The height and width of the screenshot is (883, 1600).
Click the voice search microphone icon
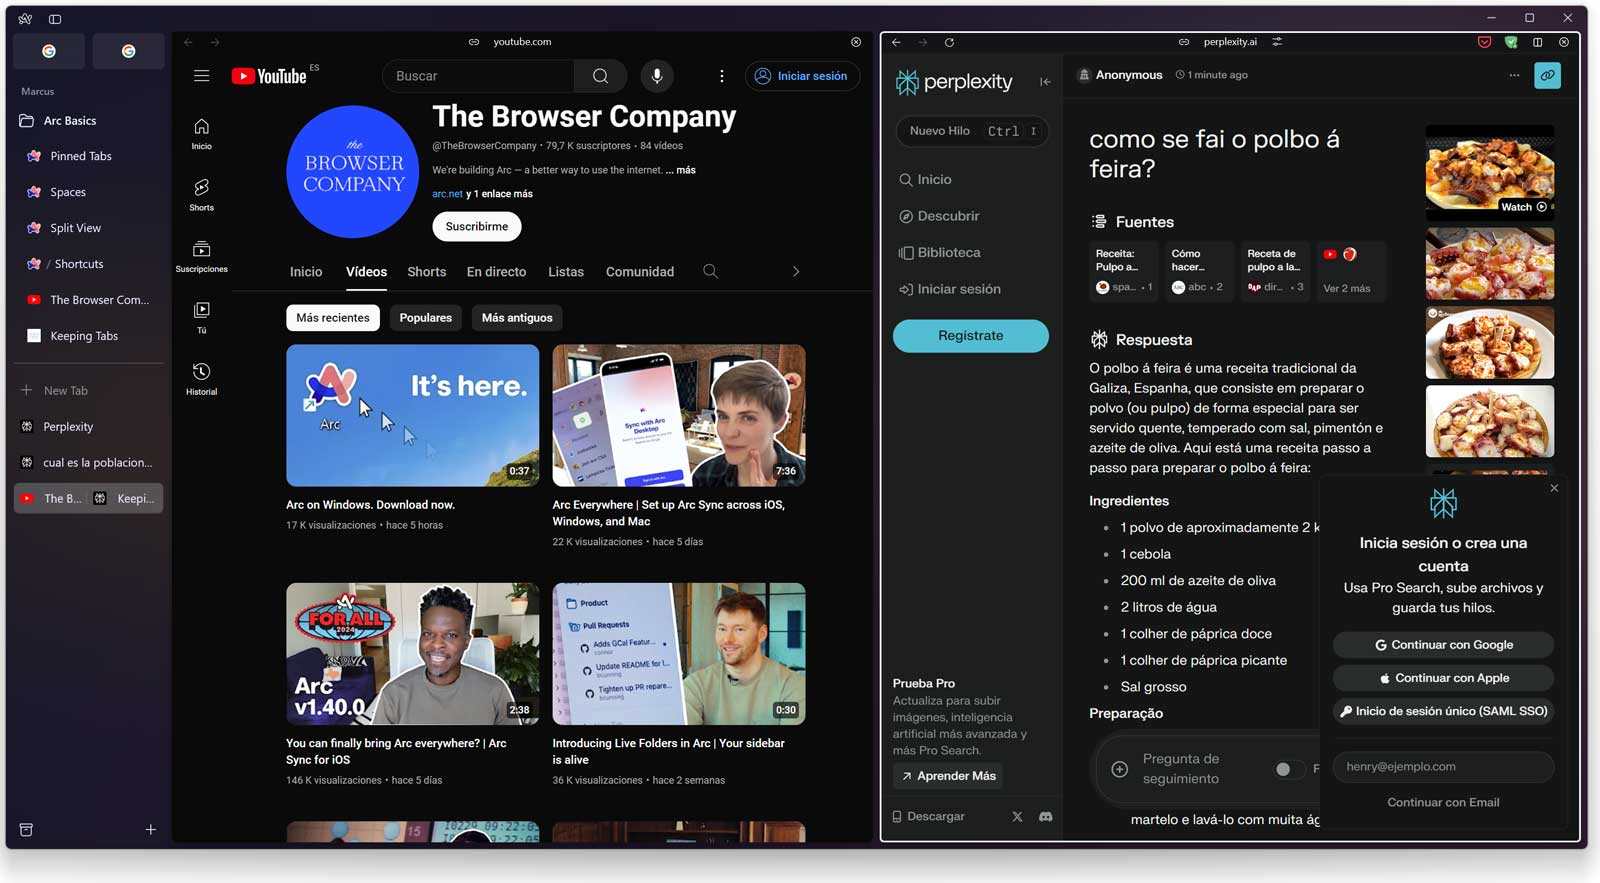657,76
